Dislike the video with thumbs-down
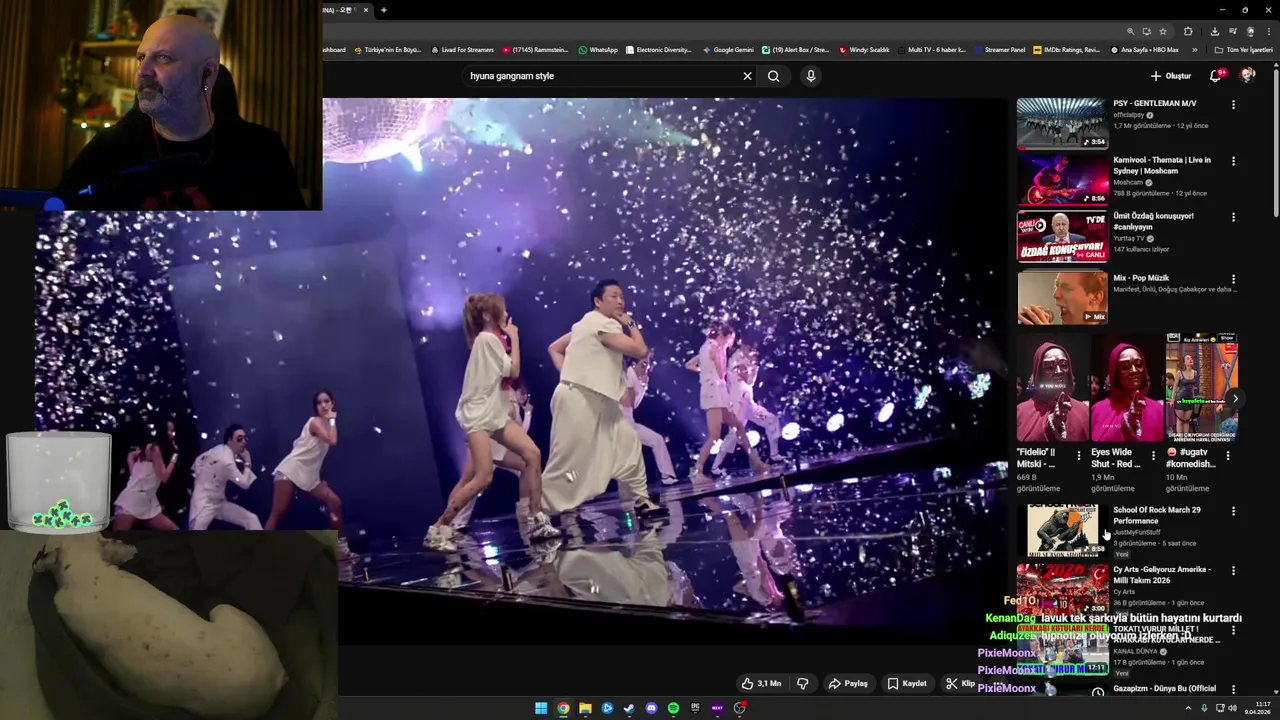Screen dimensions: 1280x720 tap(802, 684)
